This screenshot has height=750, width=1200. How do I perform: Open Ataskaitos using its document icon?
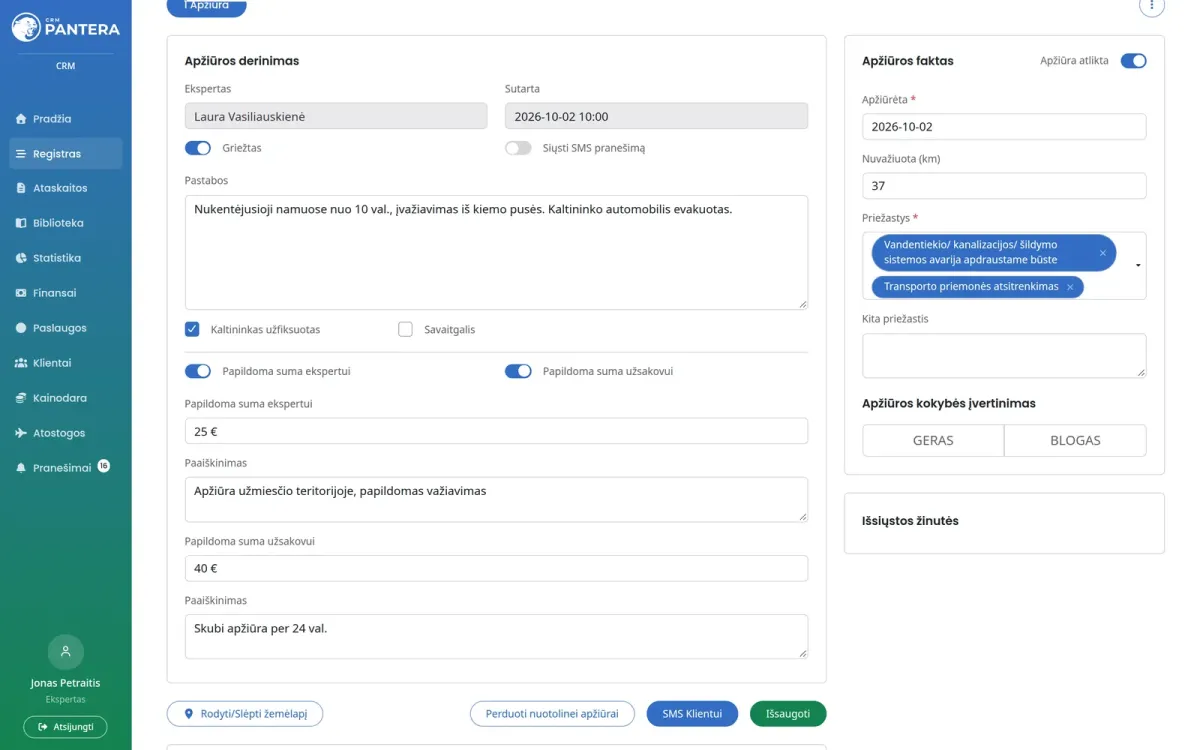pyautogui.click(x=21, y=188)
